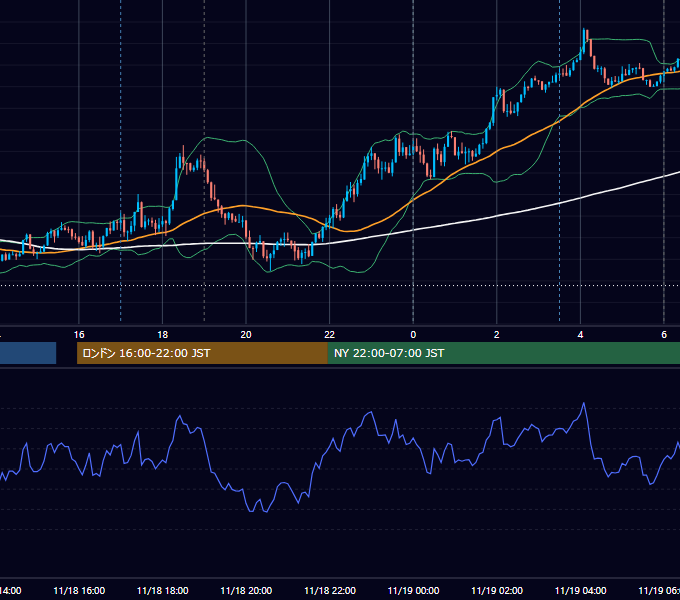Click the upper time axis label 18

pyautogui.click(x=163, y=335)
